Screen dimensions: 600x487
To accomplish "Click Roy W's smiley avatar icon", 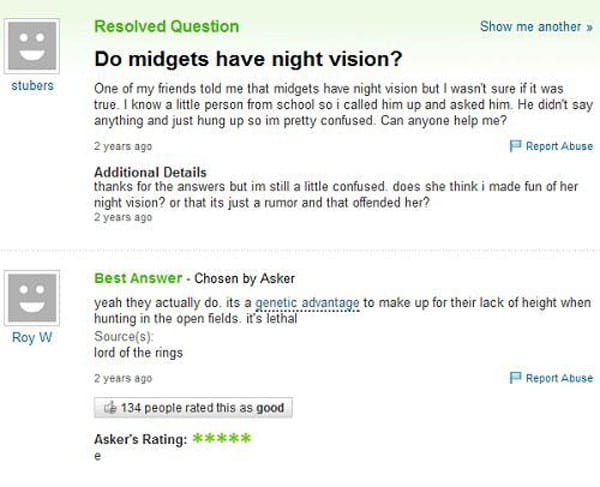I will point(33,296).
